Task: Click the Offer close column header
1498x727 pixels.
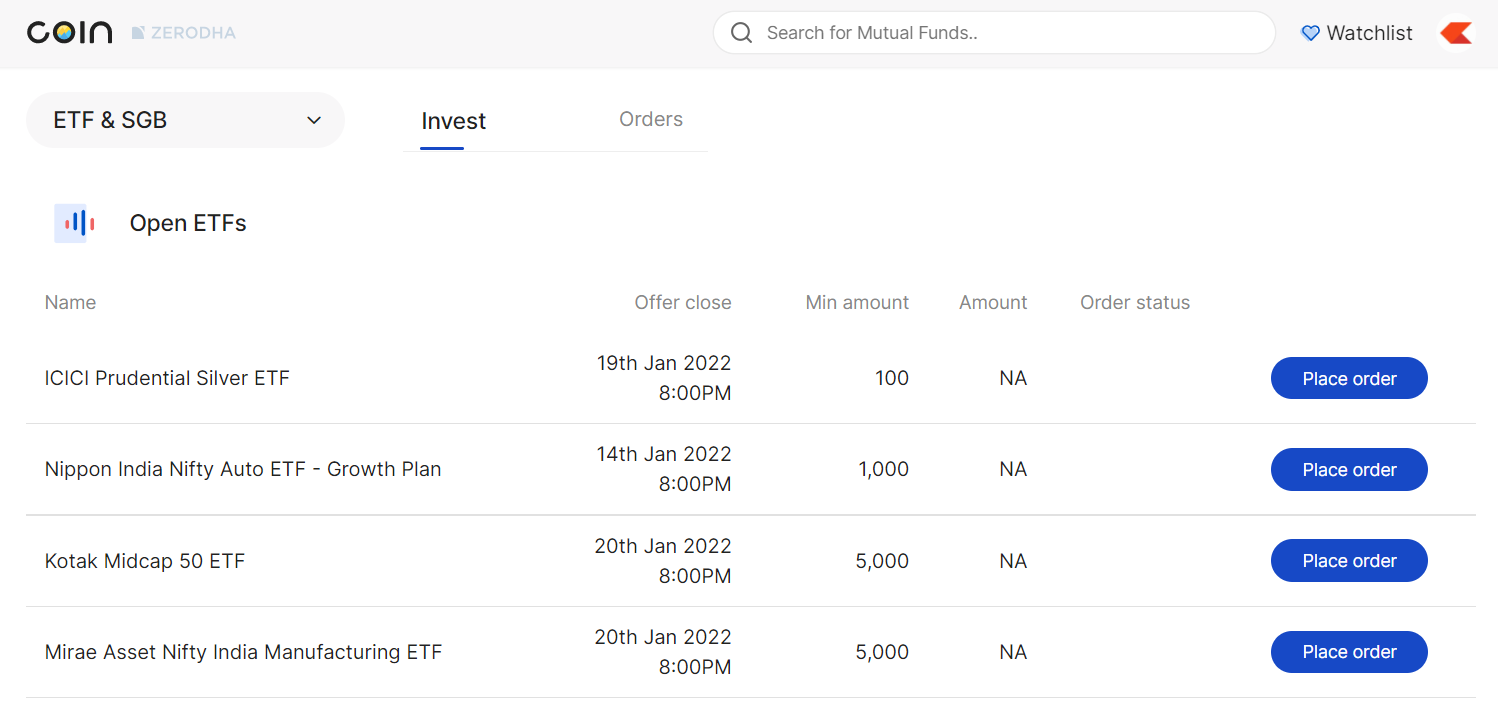Action: [x=683, y=302]
